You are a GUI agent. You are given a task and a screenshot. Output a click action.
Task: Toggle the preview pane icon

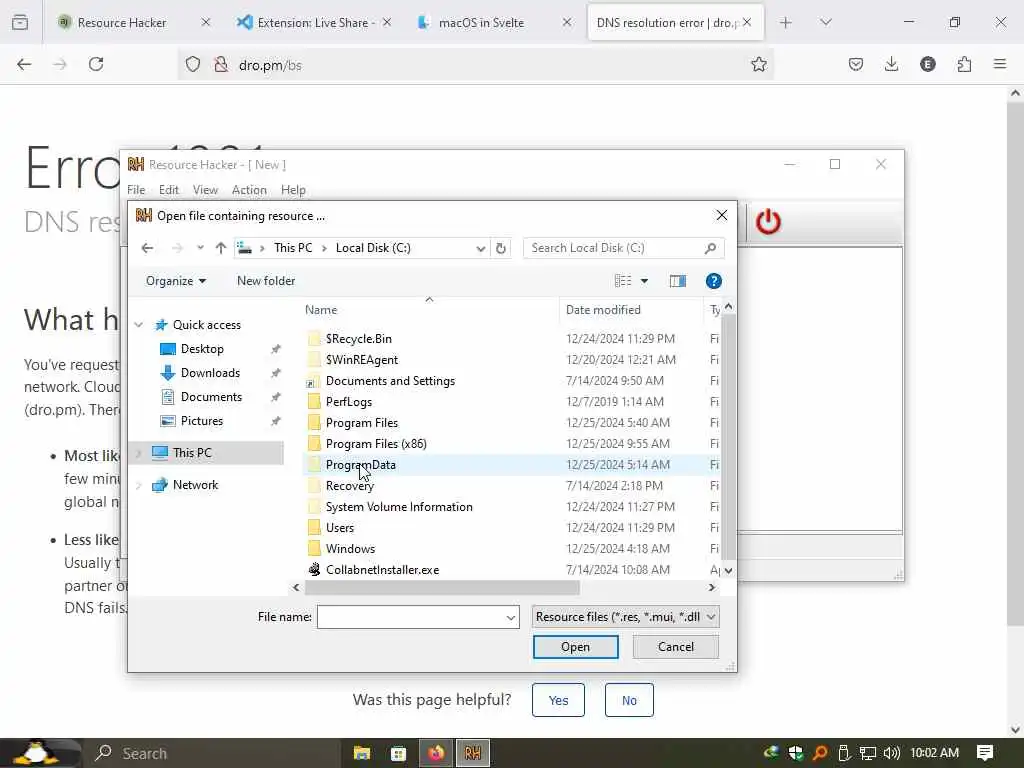[678, 281]
